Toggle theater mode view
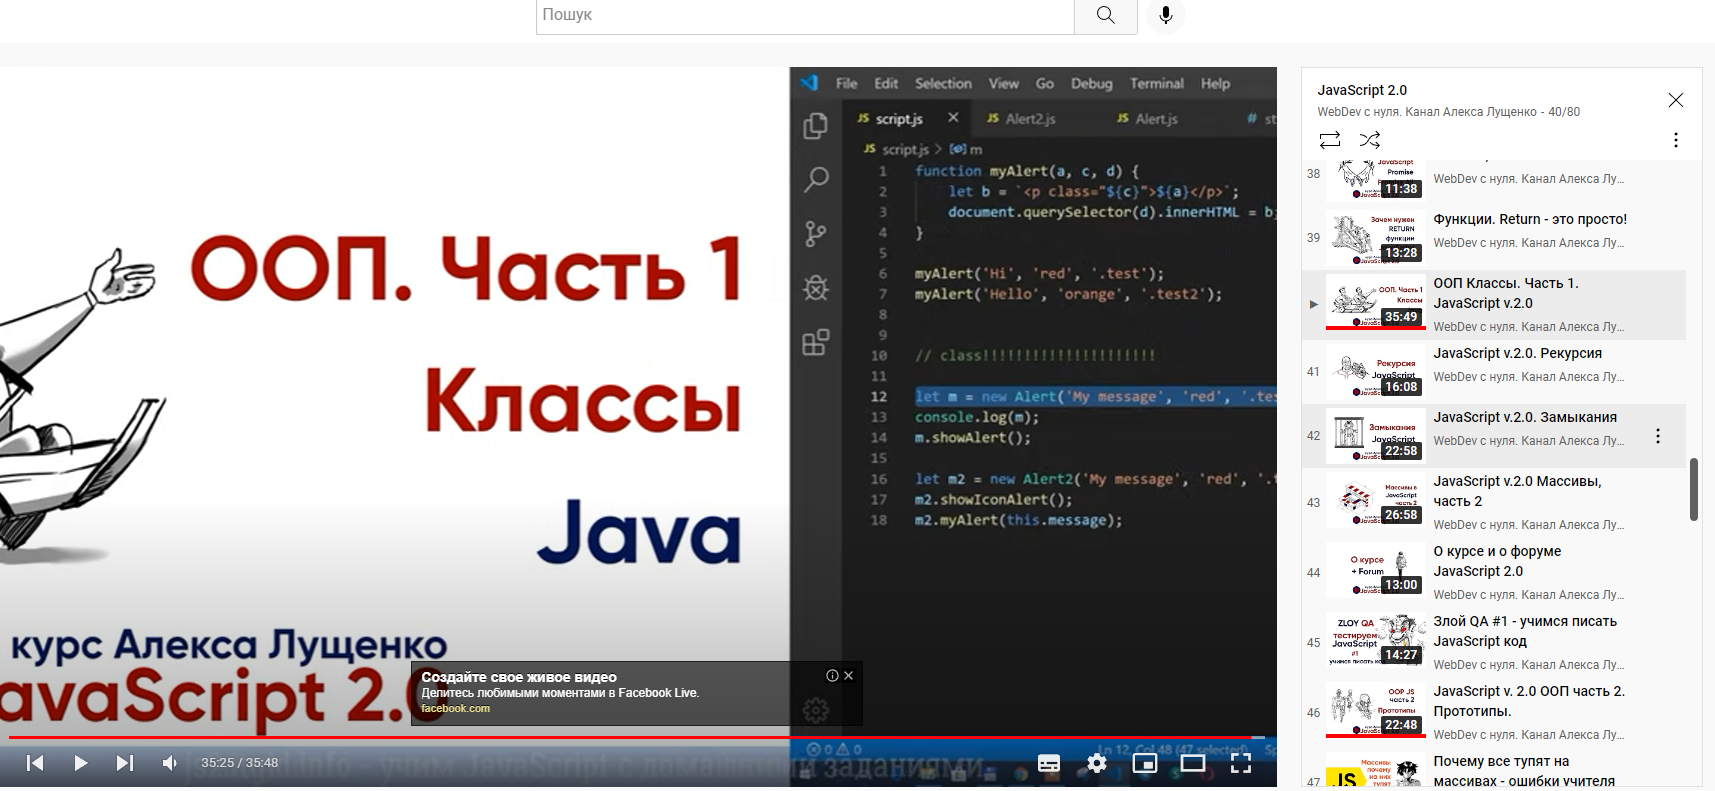The width and height of the screenshot is (1715, 791). [1193, 763]
